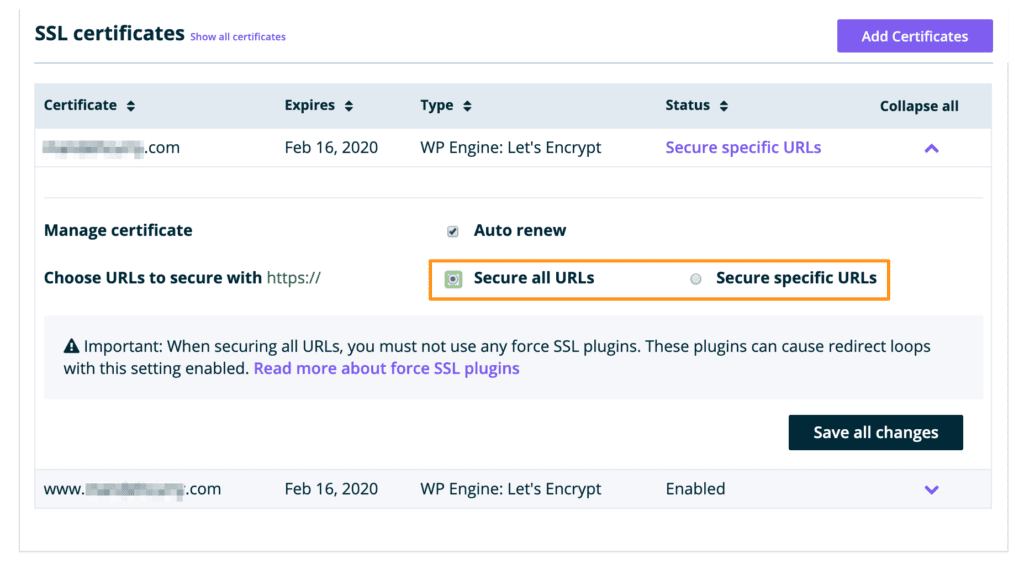The width and height of the screenshot is (1024, 569).
Task: Expand the www certificate row chevron
Action: click(x=931, y=490)
